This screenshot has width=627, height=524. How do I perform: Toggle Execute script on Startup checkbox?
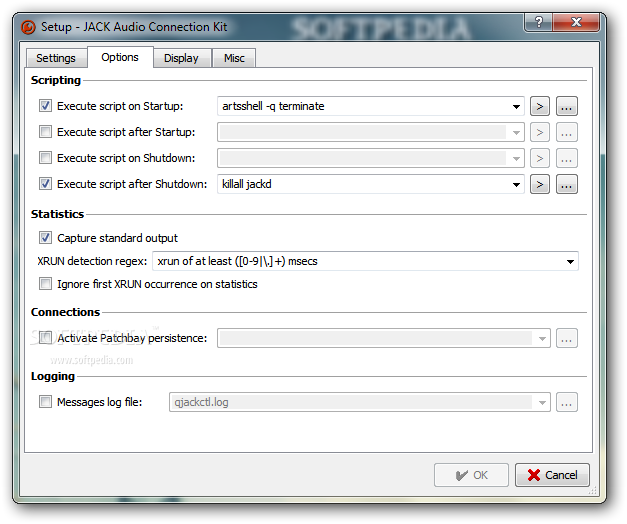coord(45,106)
